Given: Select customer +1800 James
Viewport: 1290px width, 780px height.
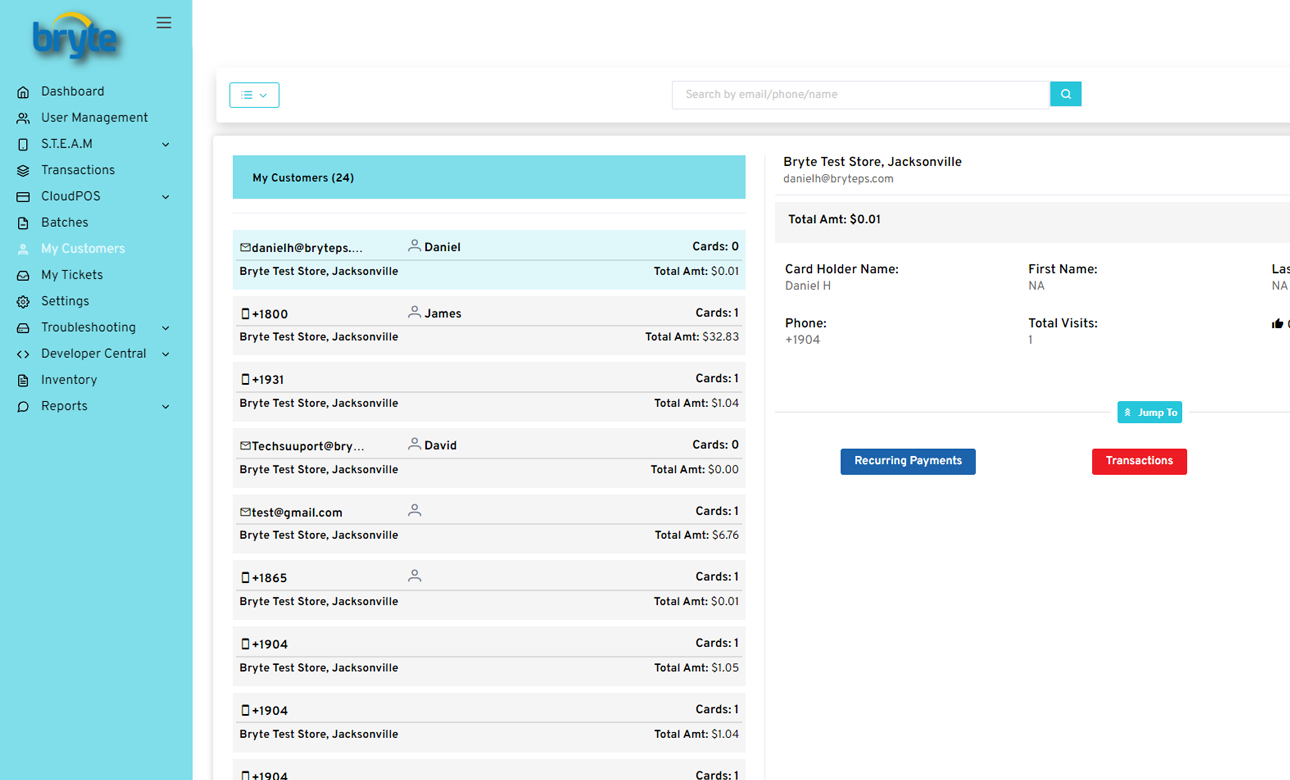Looking at the screenshot, I should click(489, 326).
